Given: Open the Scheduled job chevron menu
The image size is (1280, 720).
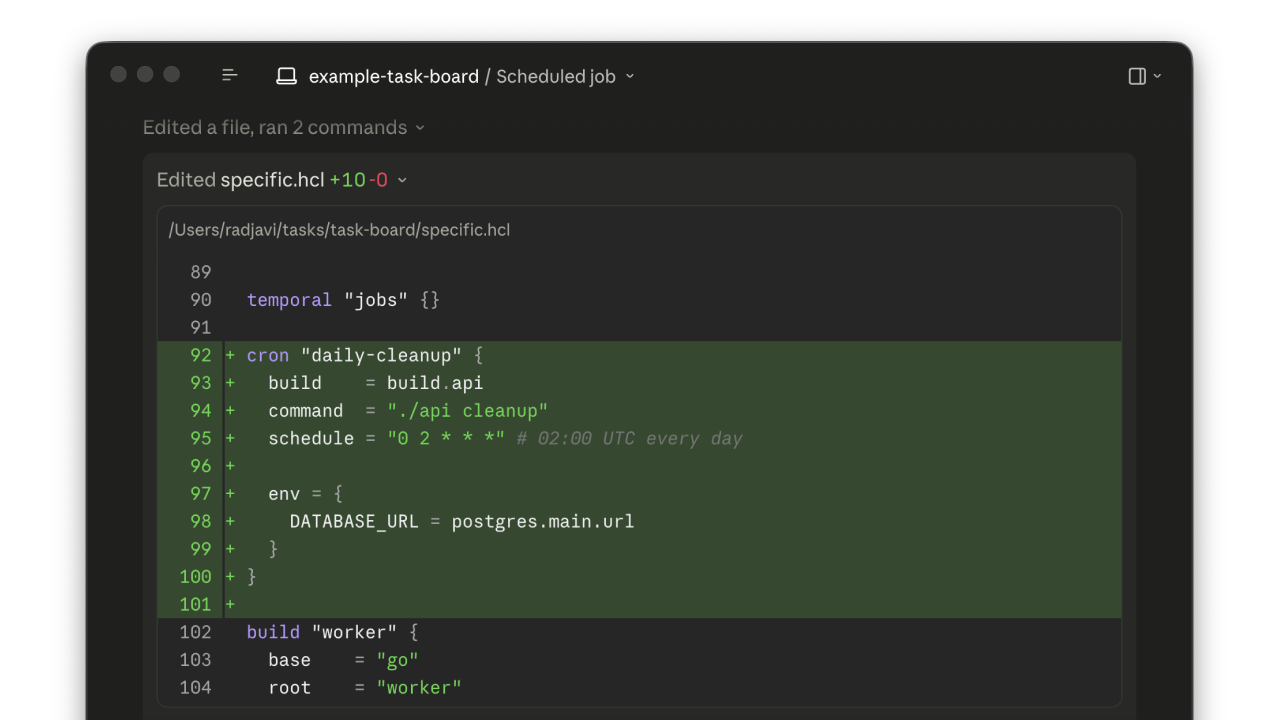Looking at the screenshot, I should pyautogui.click(x=630, y=76).
